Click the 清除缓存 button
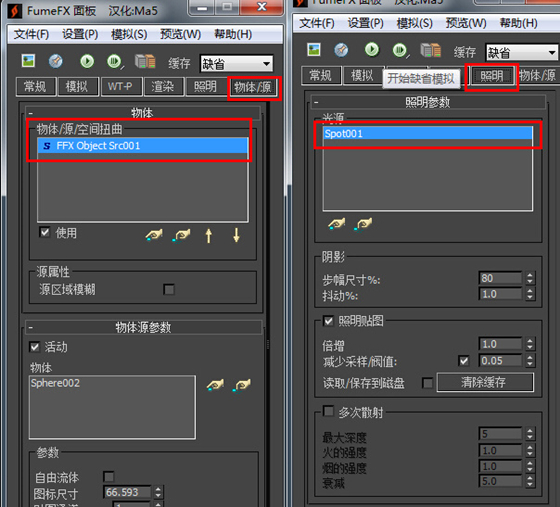The image size is (560, 507). (x=485, y=382)
